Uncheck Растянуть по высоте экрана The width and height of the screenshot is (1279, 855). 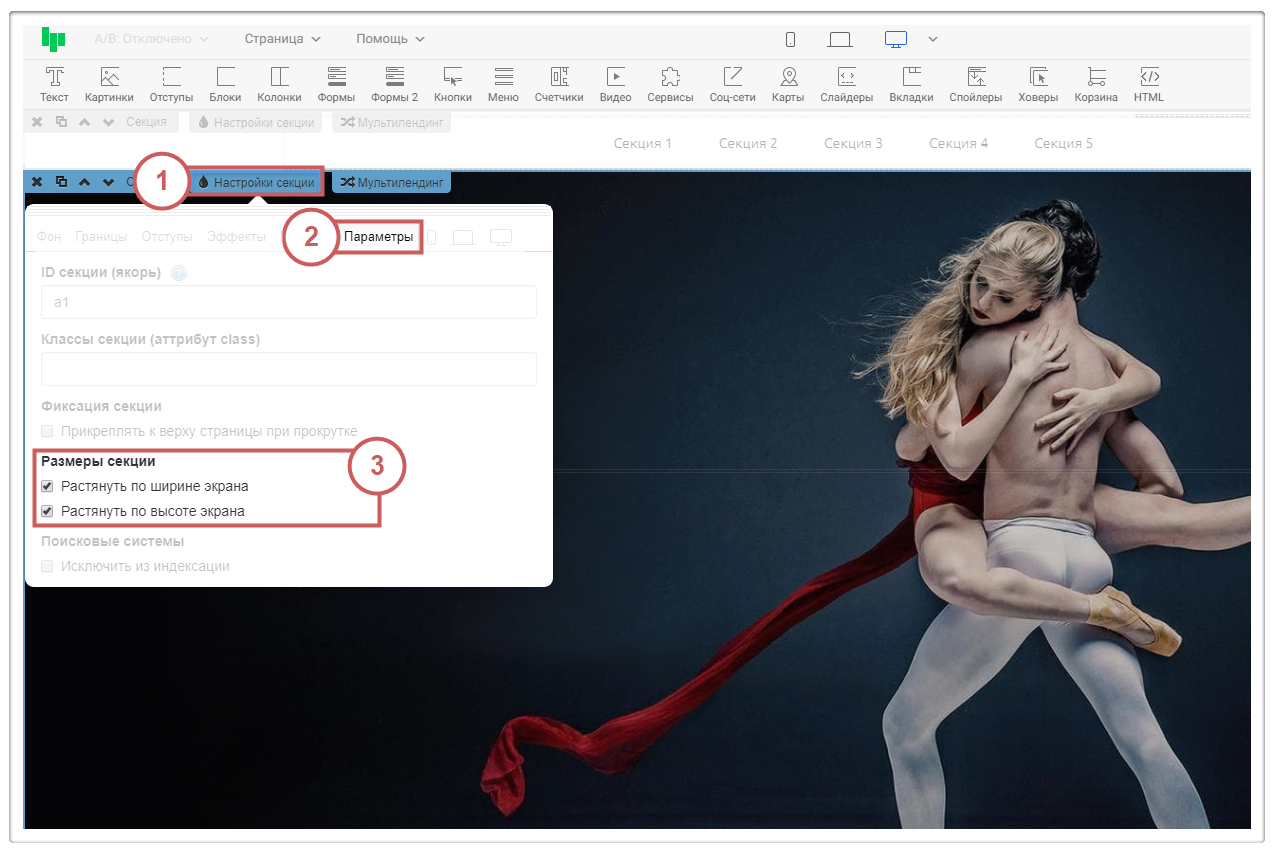[x=47, y=512]
